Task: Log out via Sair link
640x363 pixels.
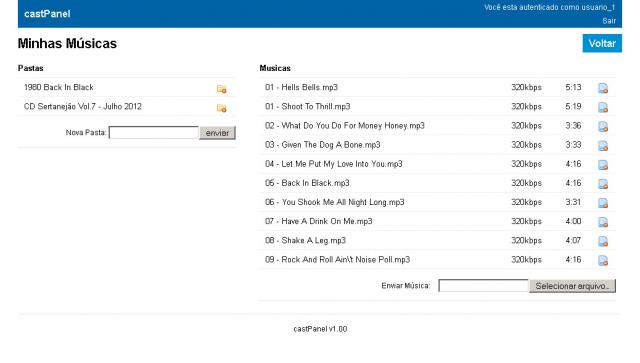Action: click(609, 21)
